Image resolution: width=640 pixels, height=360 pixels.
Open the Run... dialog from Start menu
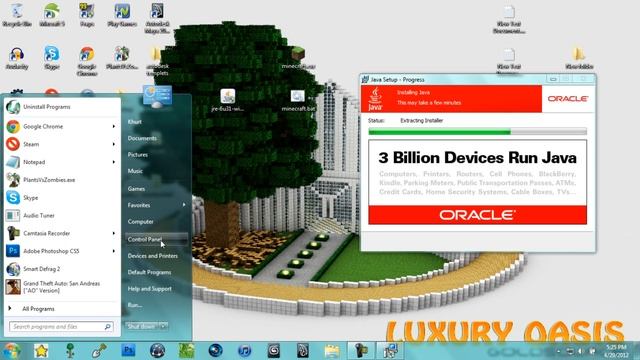pyautogui.click(x=135, y=305)
